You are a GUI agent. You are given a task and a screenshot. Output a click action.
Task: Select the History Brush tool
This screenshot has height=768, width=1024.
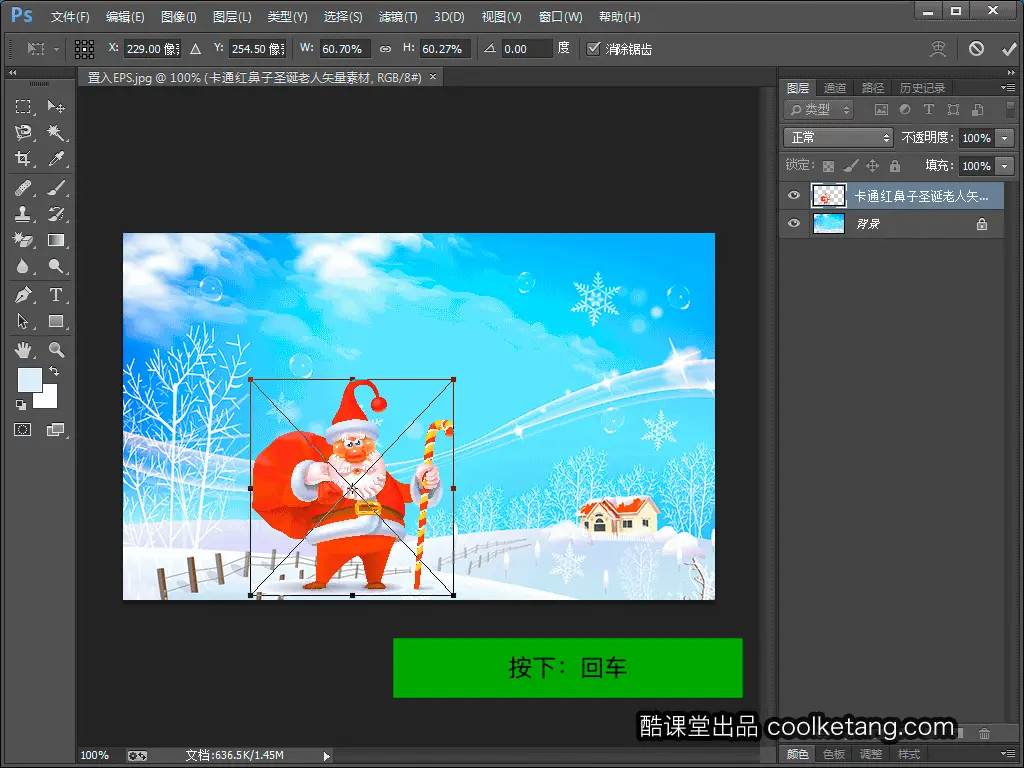56,214
